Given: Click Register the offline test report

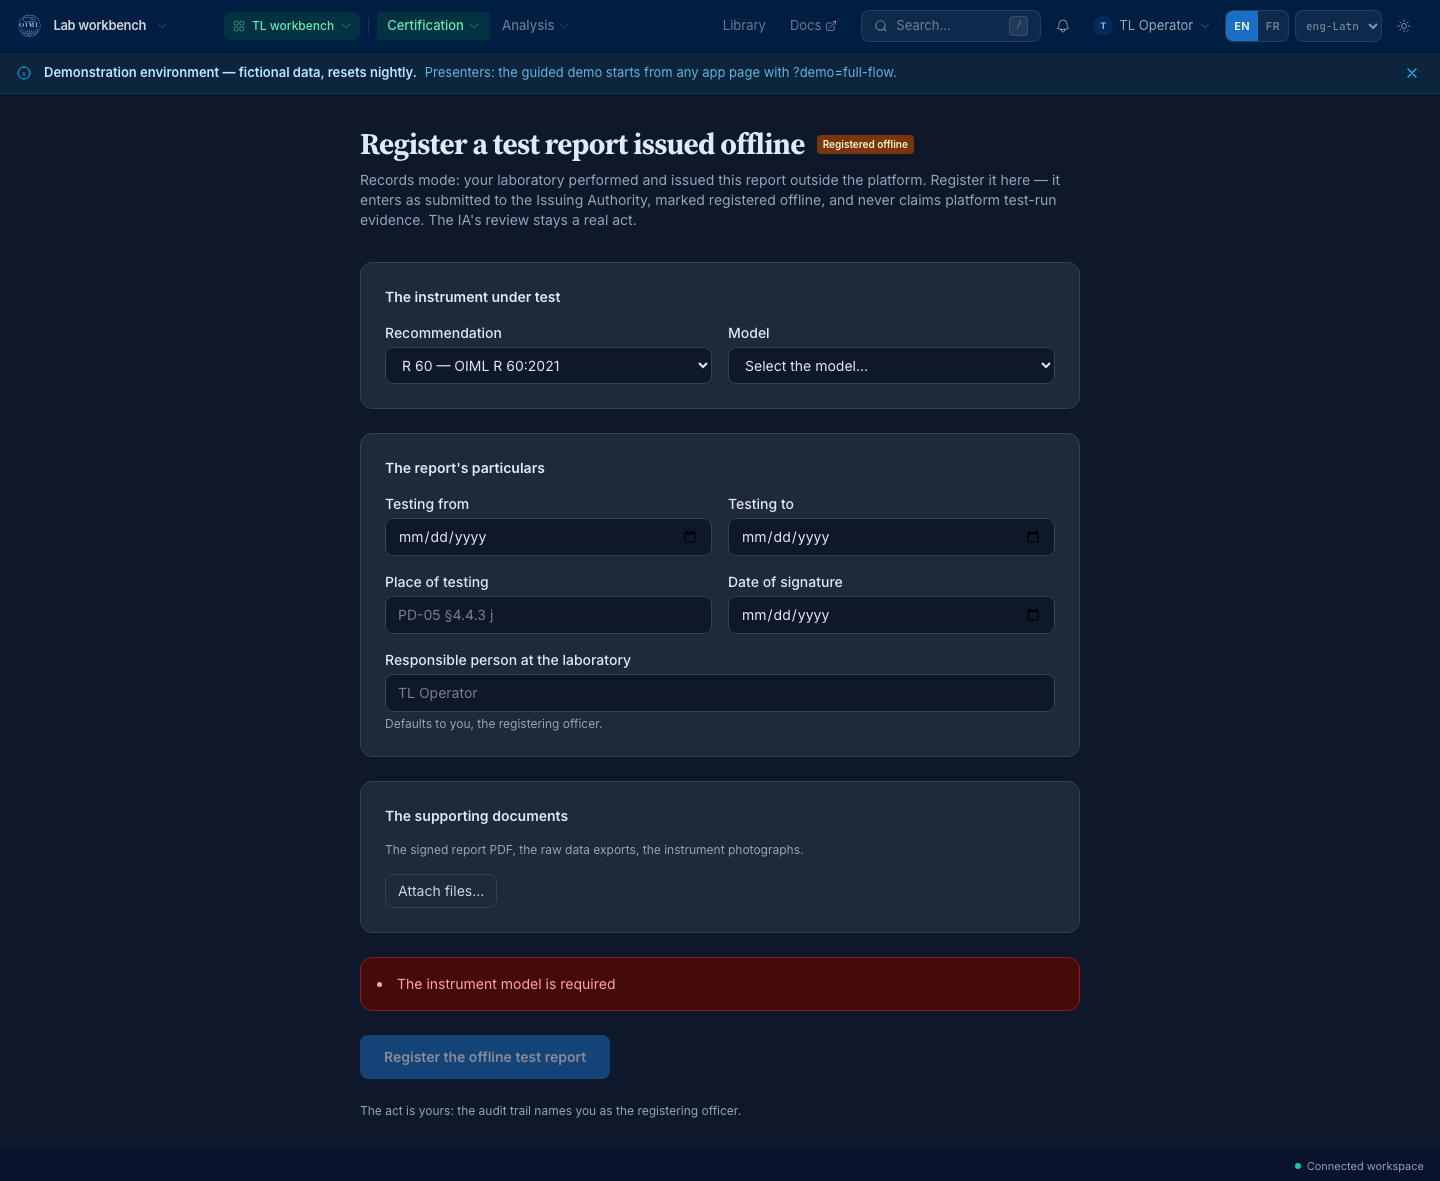Looking at the screenshot, I should pyautogui.click(x=485, y=1057).
